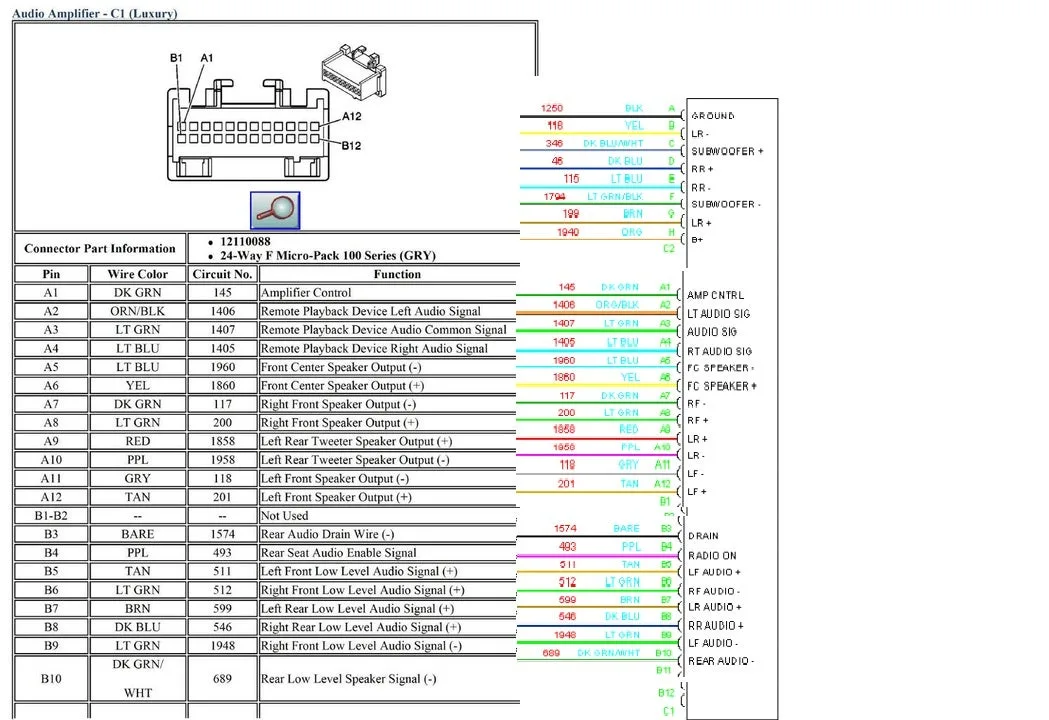Click the DK GRN/WHT wire label in diagram
1049x720 pixels.
pyautogui.click(x=609, y=653)
